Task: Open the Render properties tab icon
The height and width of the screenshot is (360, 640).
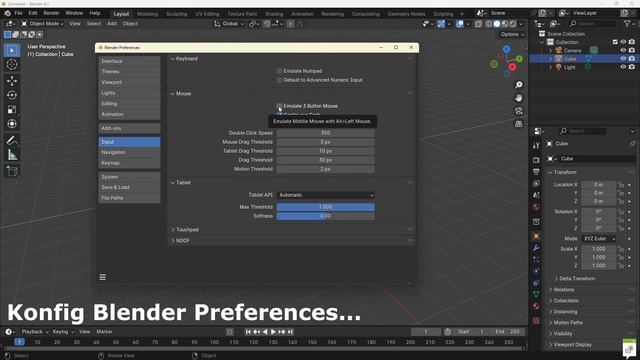Action: (536, 160)
